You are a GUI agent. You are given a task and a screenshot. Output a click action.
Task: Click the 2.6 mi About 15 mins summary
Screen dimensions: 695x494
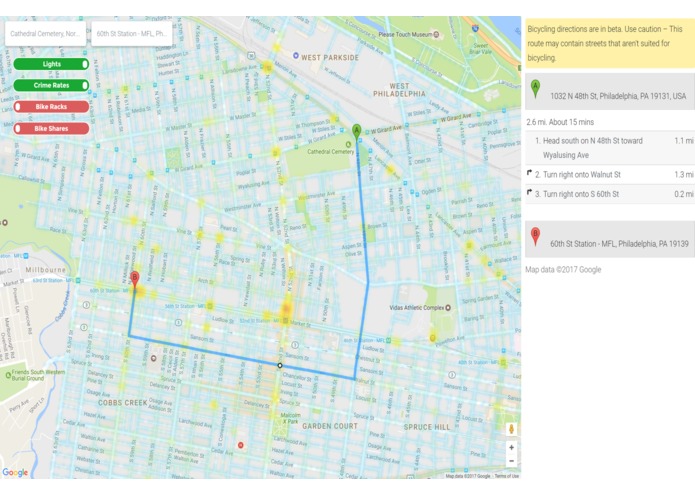(x=560, y=122)
